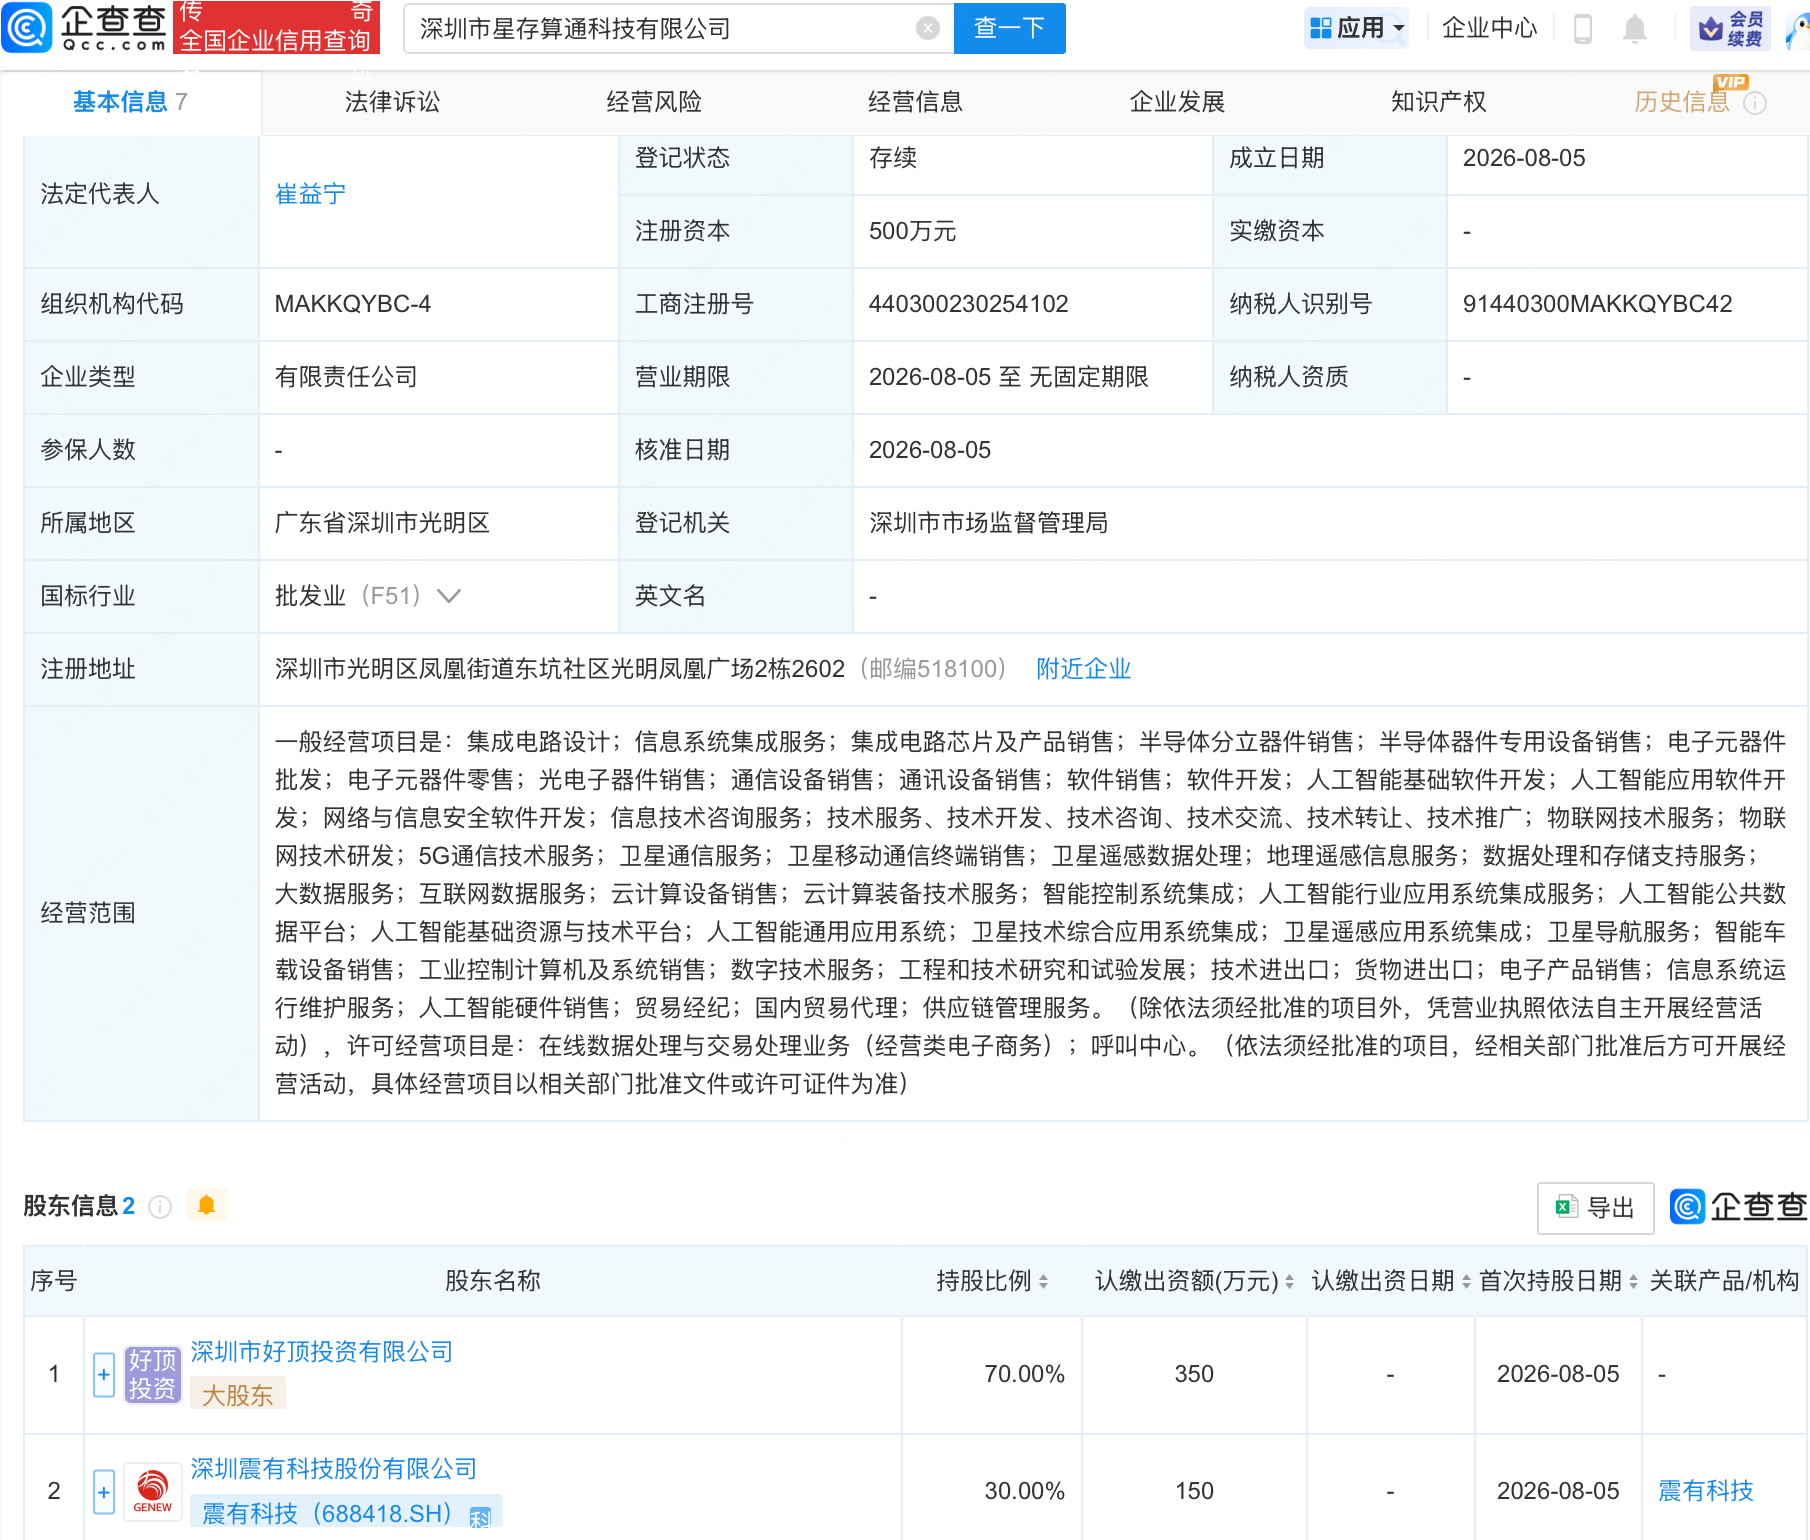Viewport: 1810px width, 1540px height.
Task: Open 深圳震有科技股份有限公司 shareholder link
Action: coord(333,1469)
